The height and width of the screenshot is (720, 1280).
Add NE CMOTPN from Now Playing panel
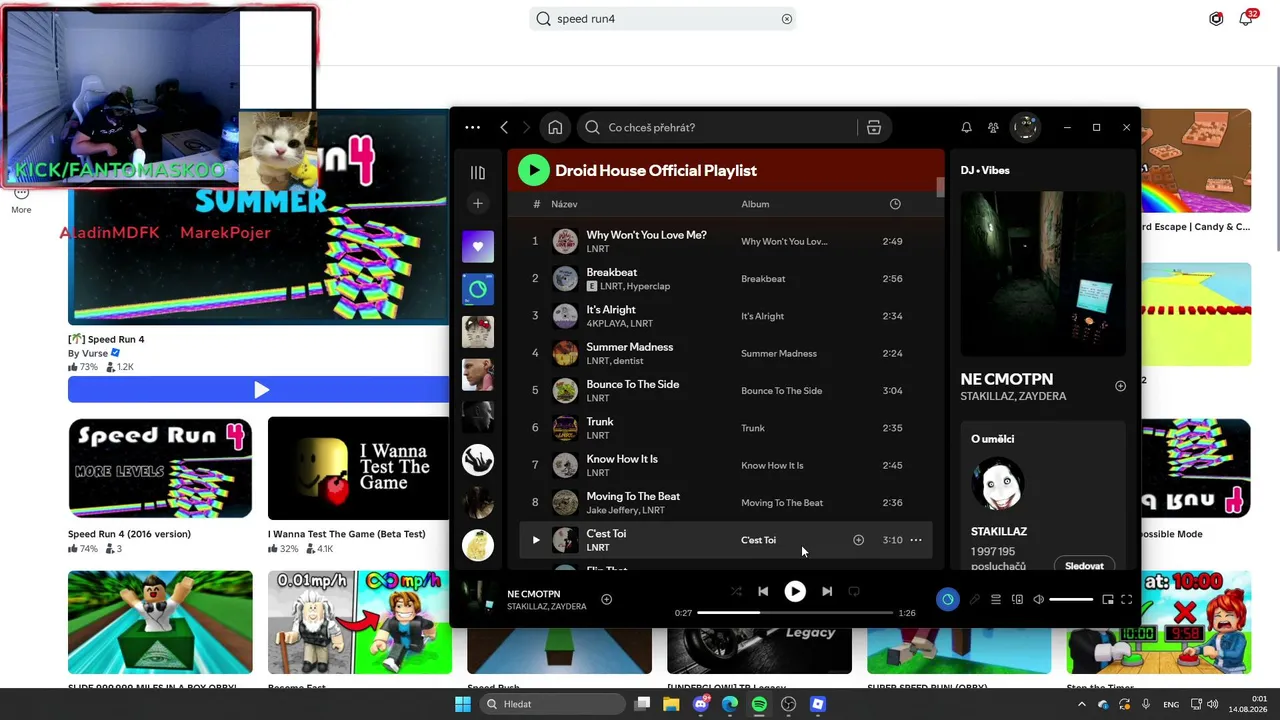1120,386
